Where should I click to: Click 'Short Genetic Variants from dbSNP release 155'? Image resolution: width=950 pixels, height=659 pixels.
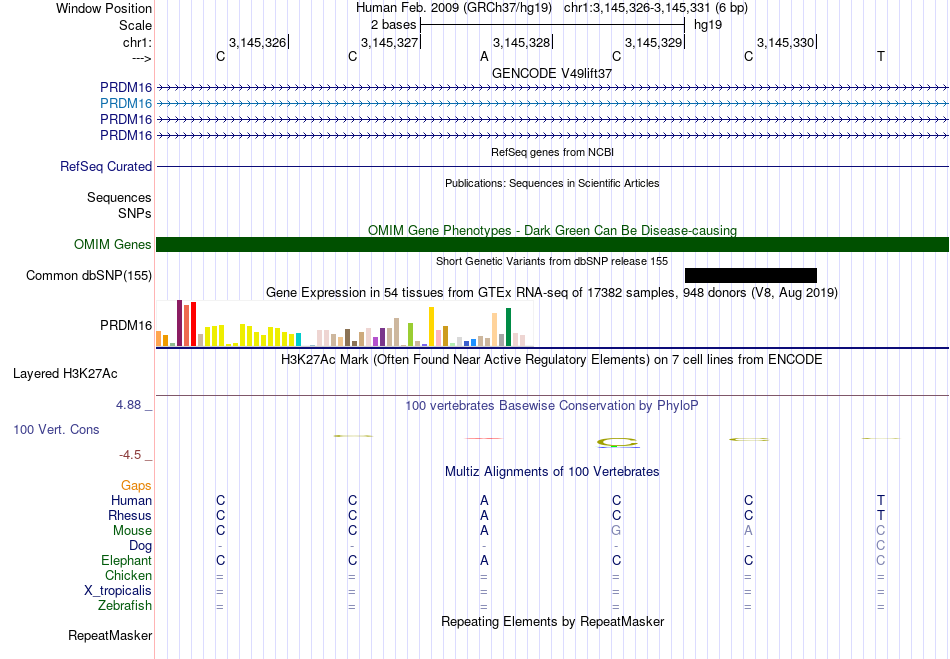tap(552, 261)
